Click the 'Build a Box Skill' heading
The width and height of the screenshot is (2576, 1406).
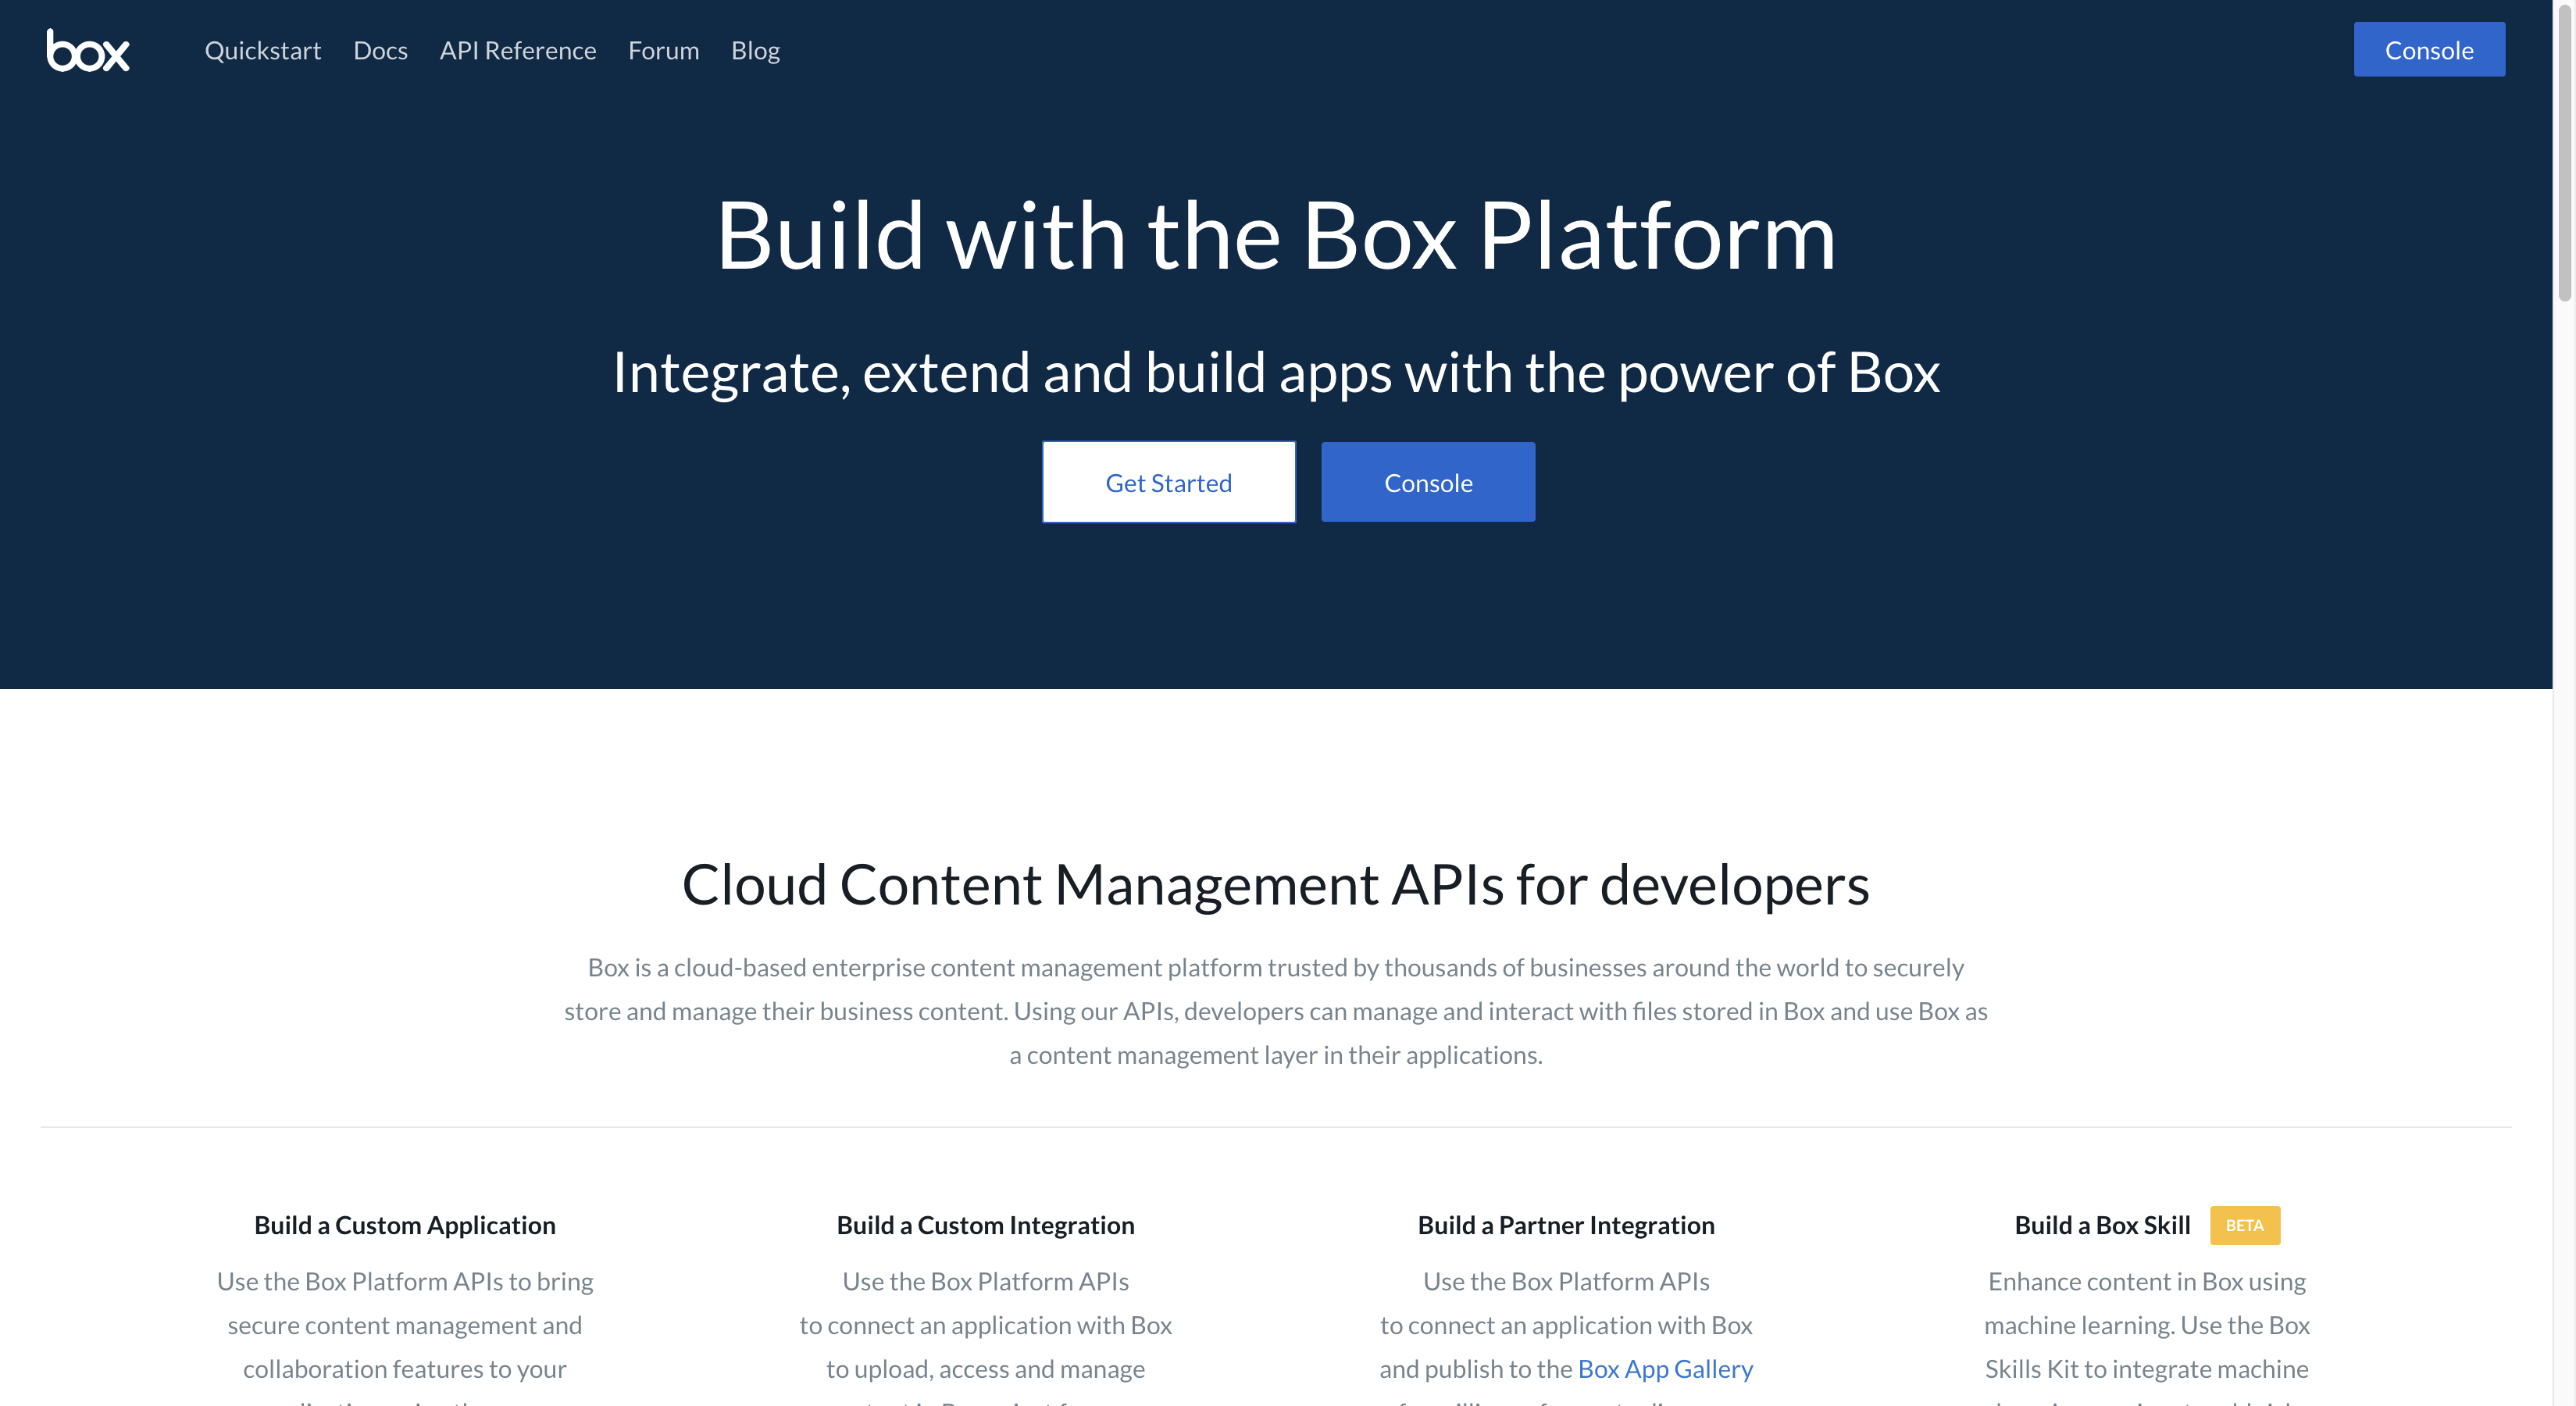(2102, 1225)
